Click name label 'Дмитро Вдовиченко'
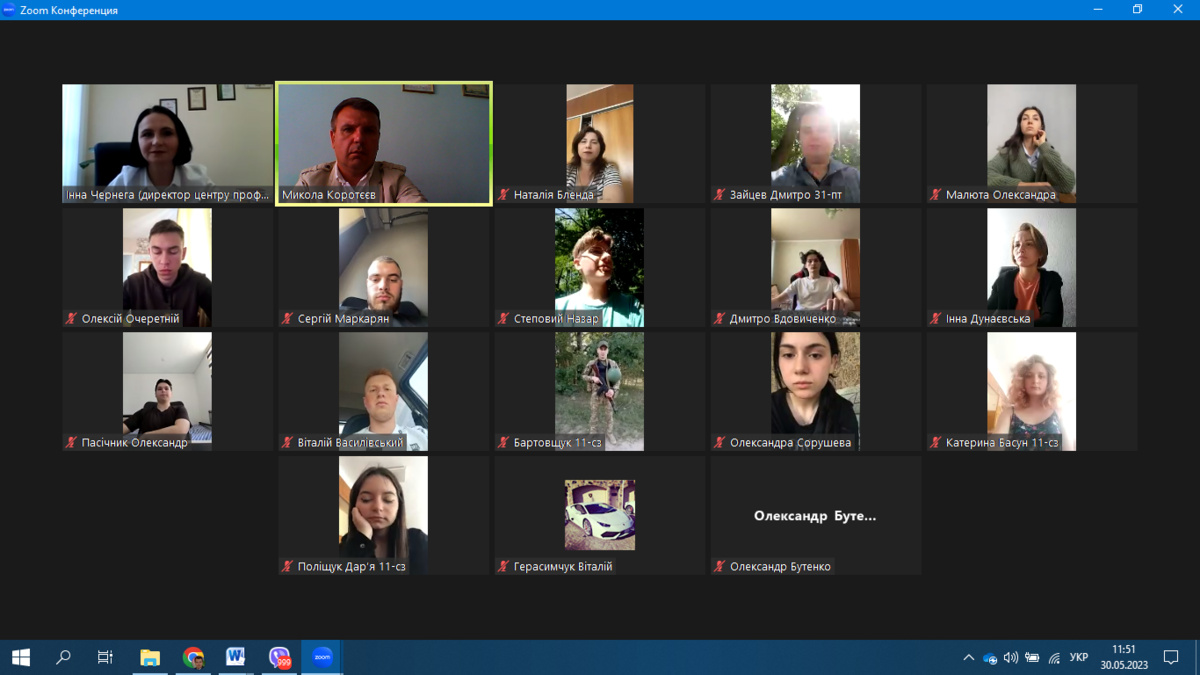Viewport: 1200px width, 675px height. click(783, 319)
